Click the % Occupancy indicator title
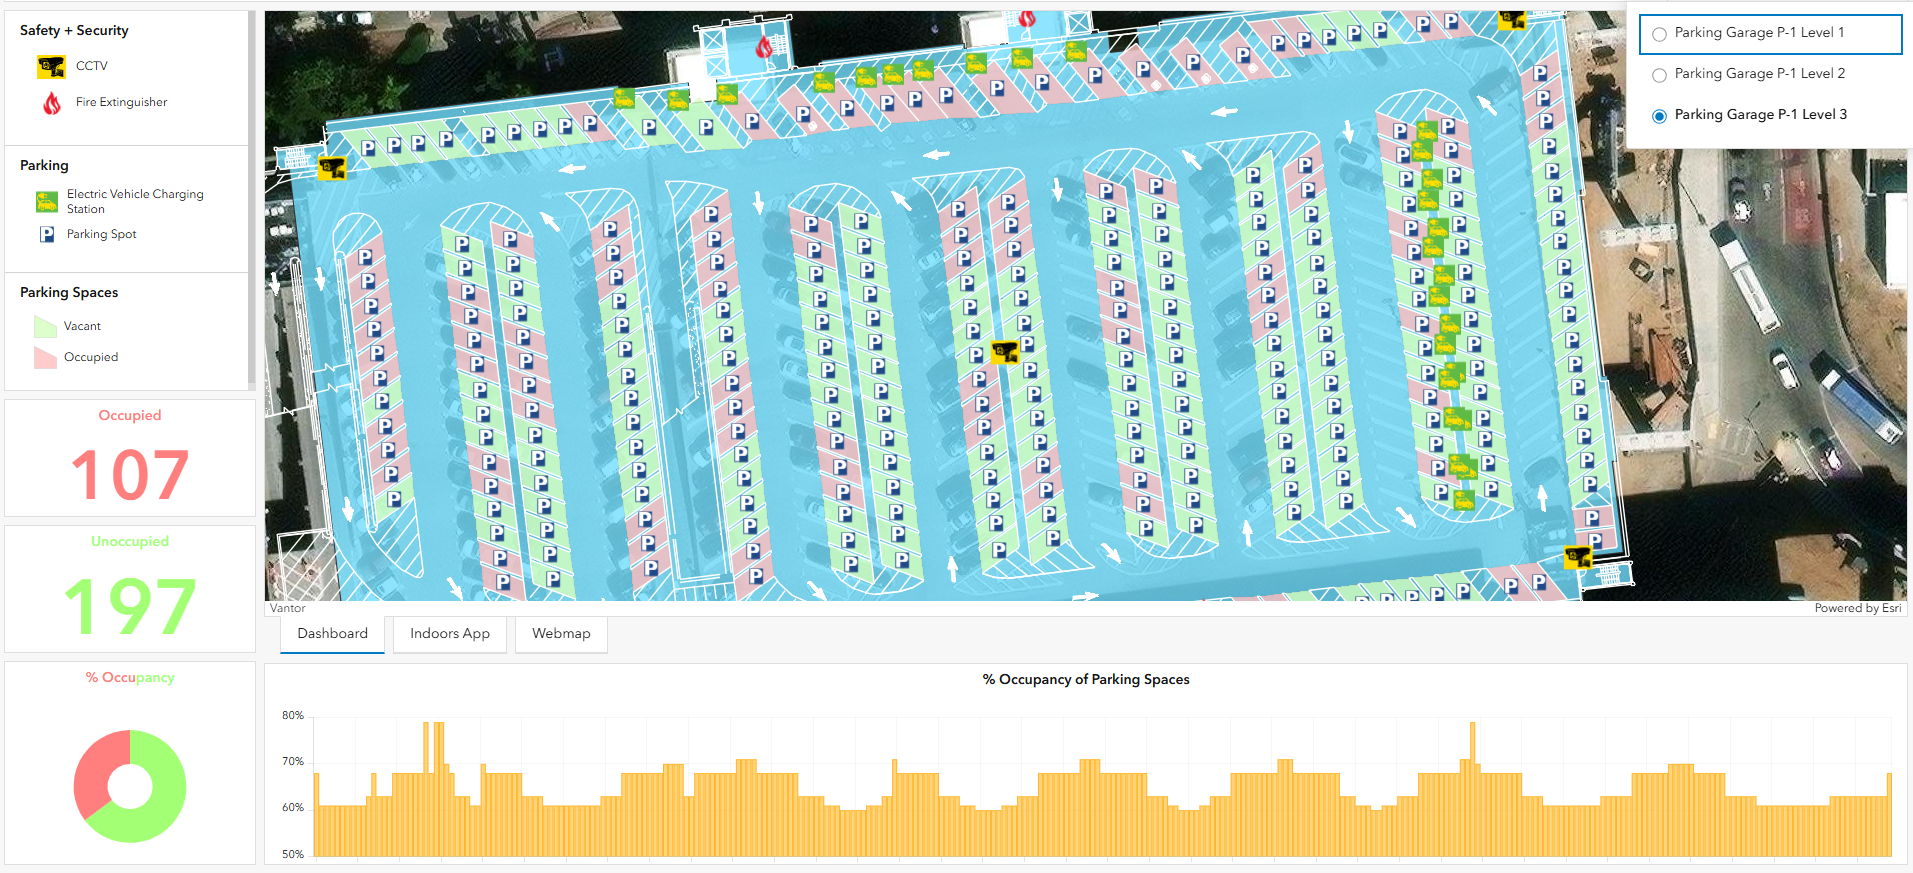This screenshot has height=873, width=1913. 130,678
